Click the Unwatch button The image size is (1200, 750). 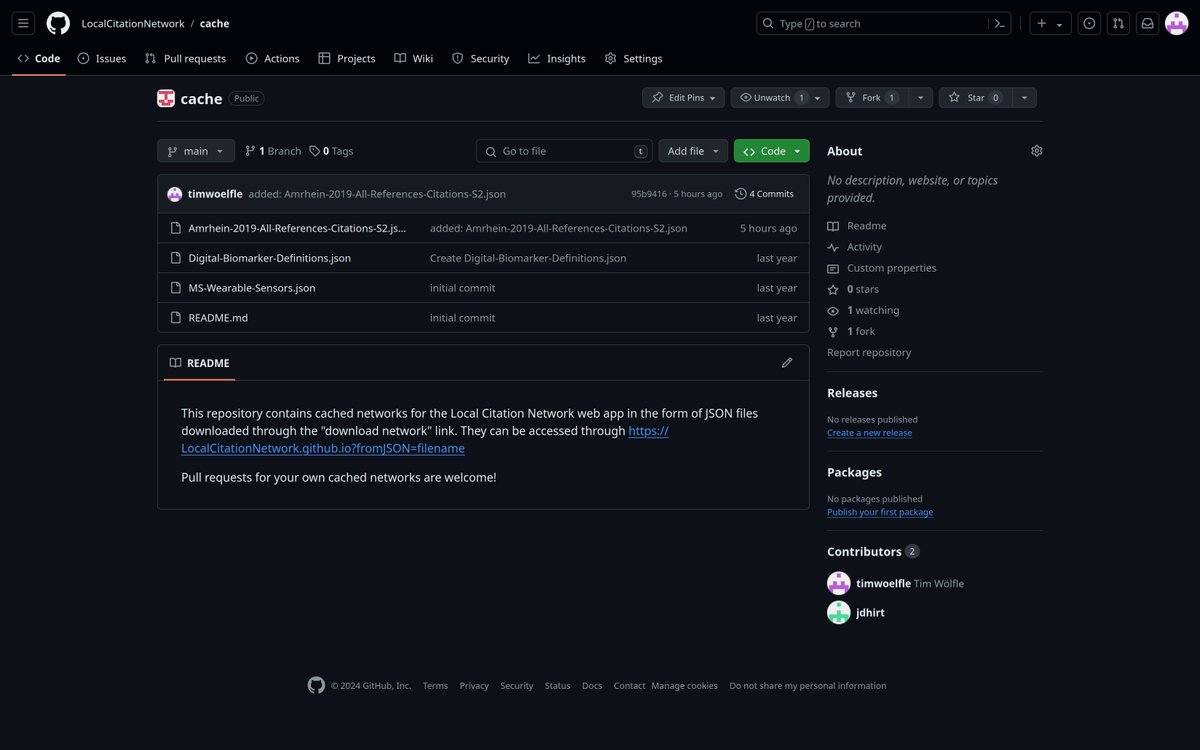[770, 97]
